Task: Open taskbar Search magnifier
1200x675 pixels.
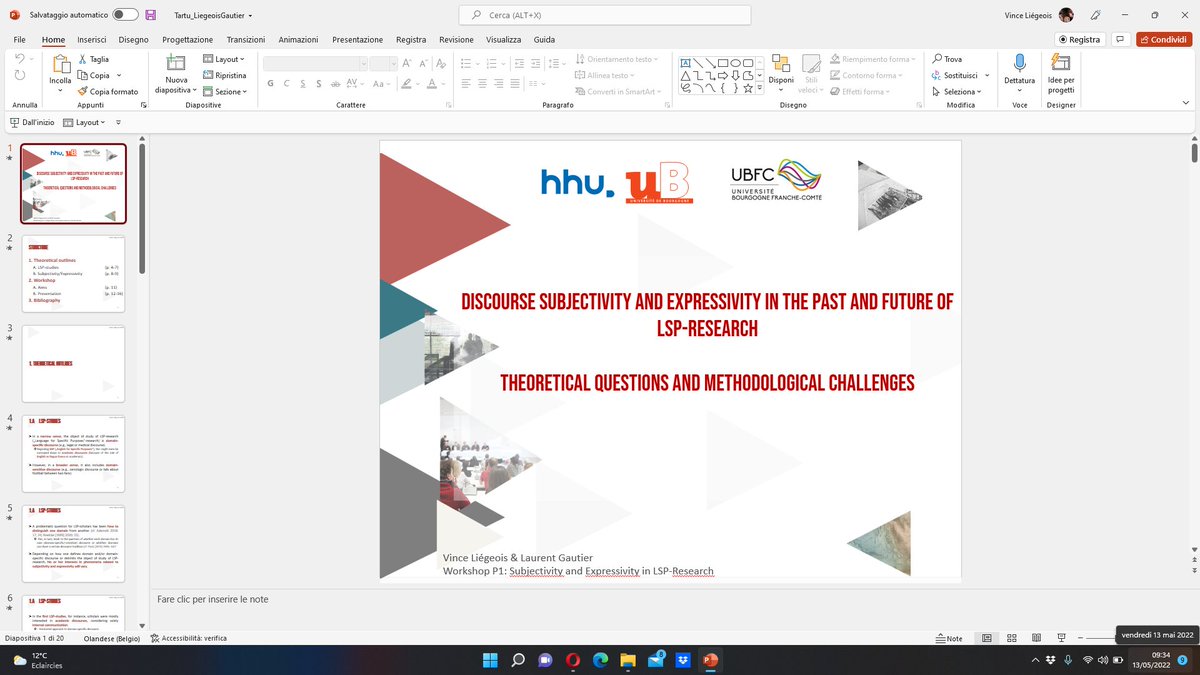Action: (518, 660)
